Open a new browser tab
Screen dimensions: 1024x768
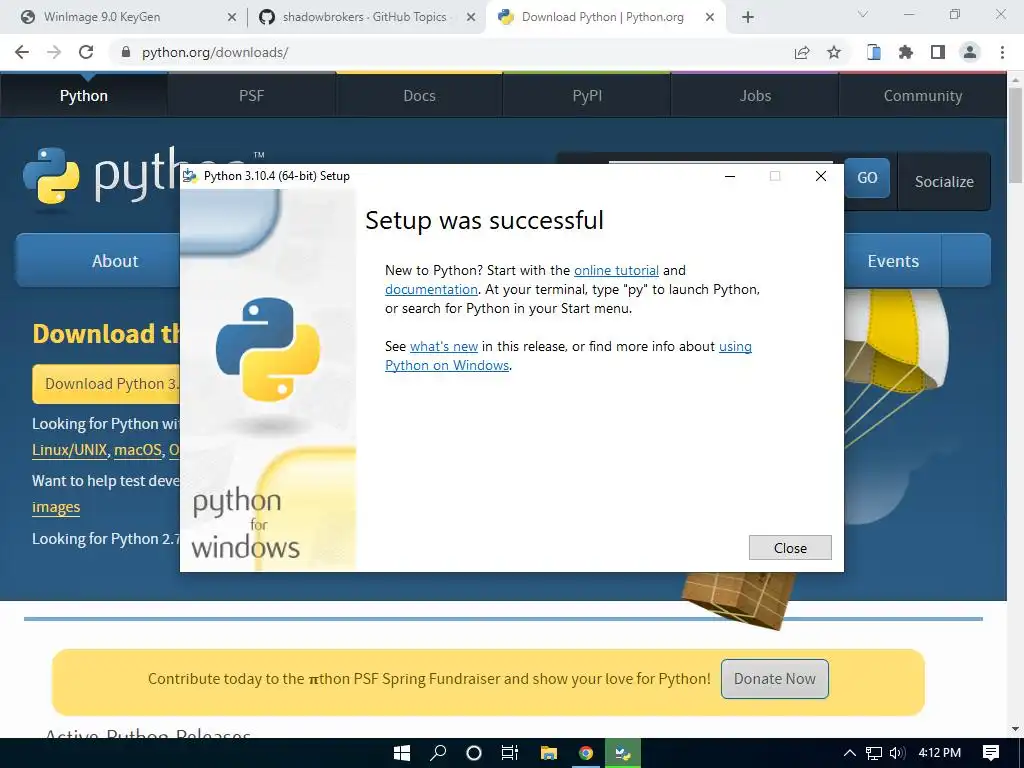[748, 17]
